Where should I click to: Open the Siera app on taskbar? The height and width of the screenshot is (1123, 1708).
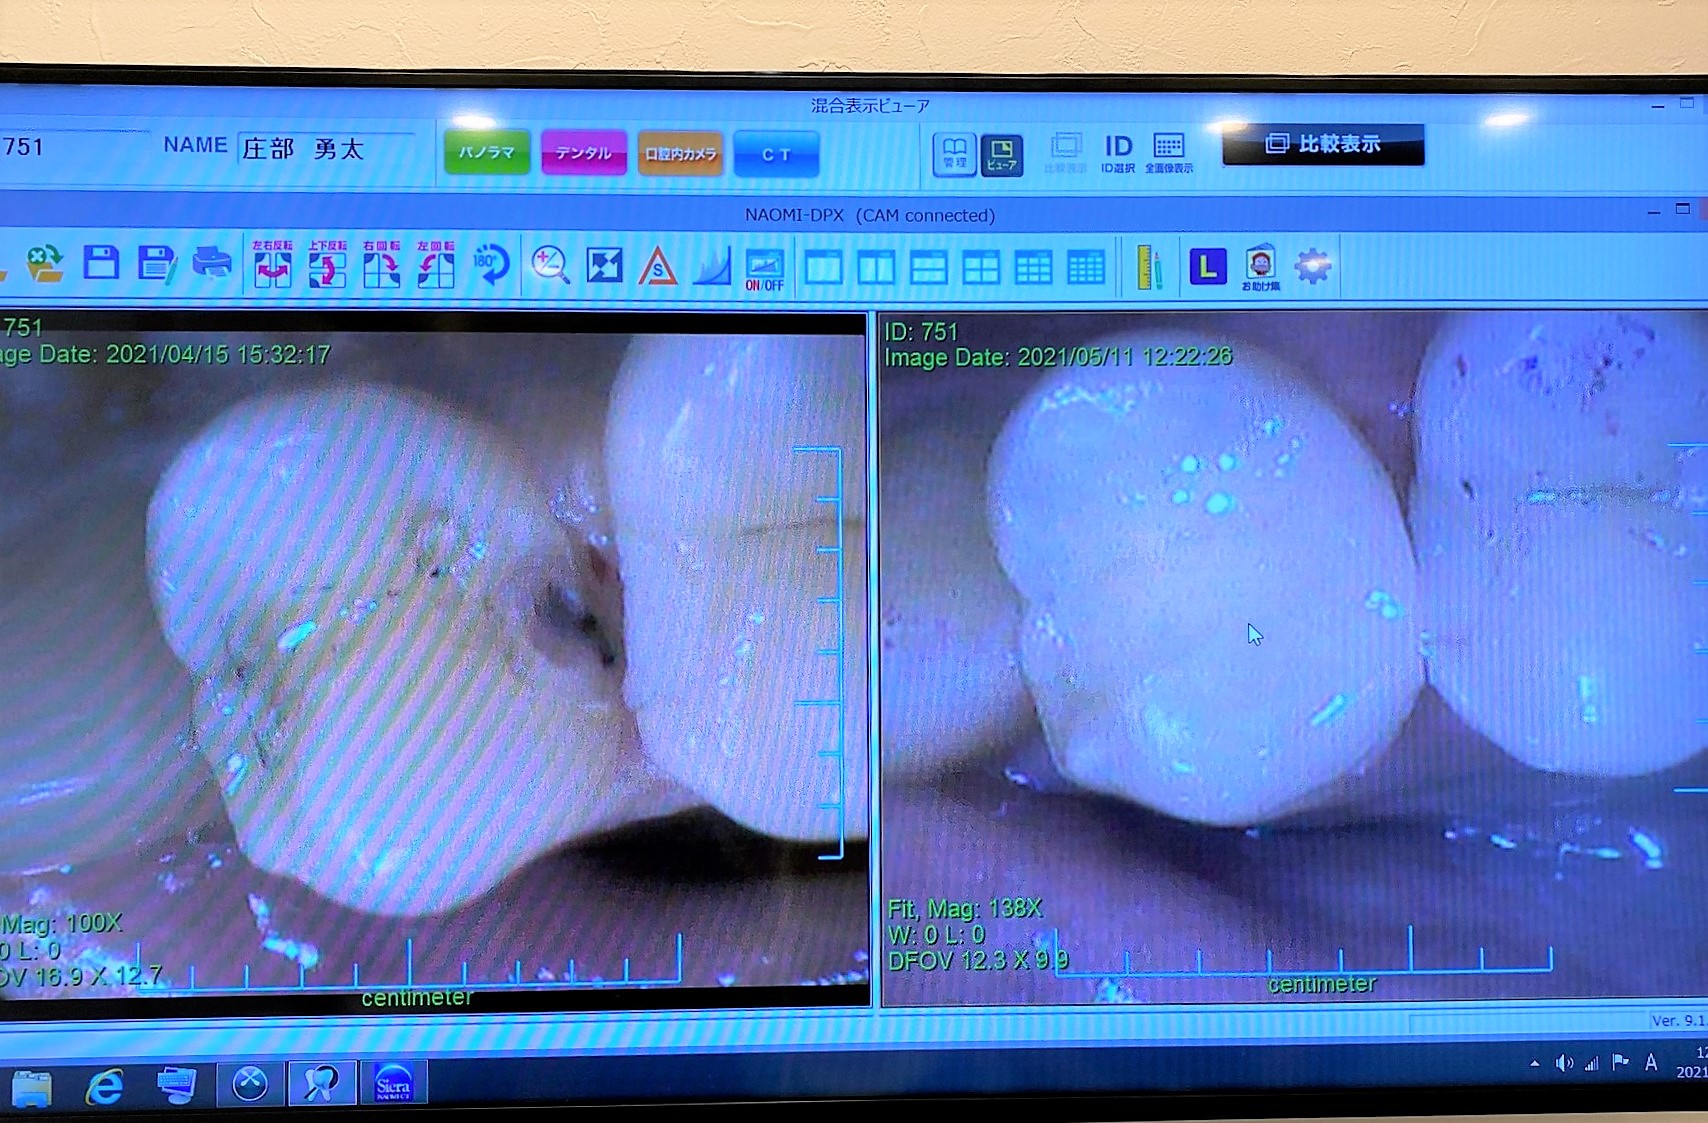tap(393, 1084)
